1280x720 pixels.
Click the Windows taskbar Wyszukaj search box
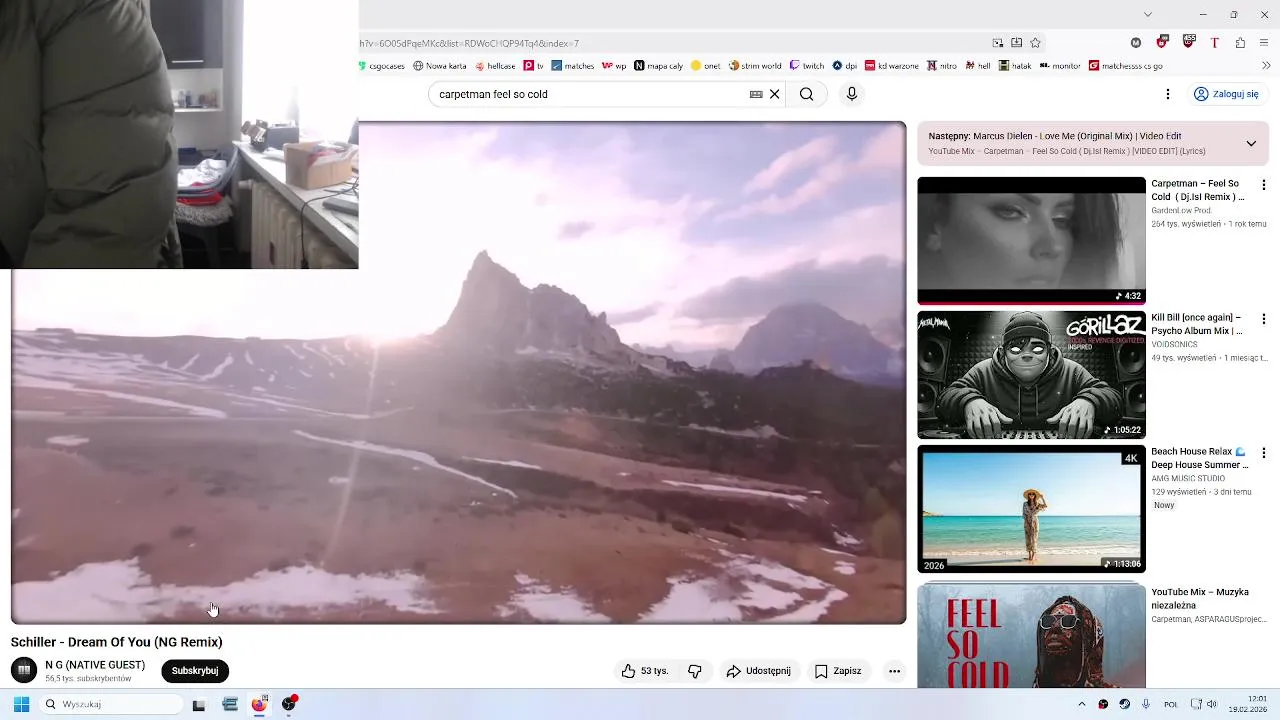click(x=112, y=704)
